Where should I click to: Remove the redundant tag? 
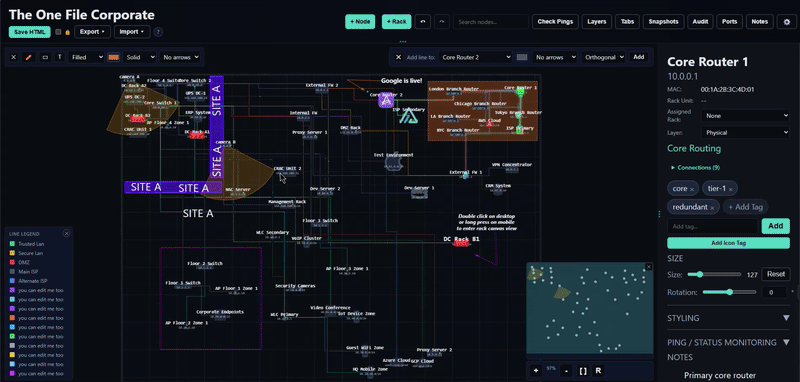tap(712, 208)
